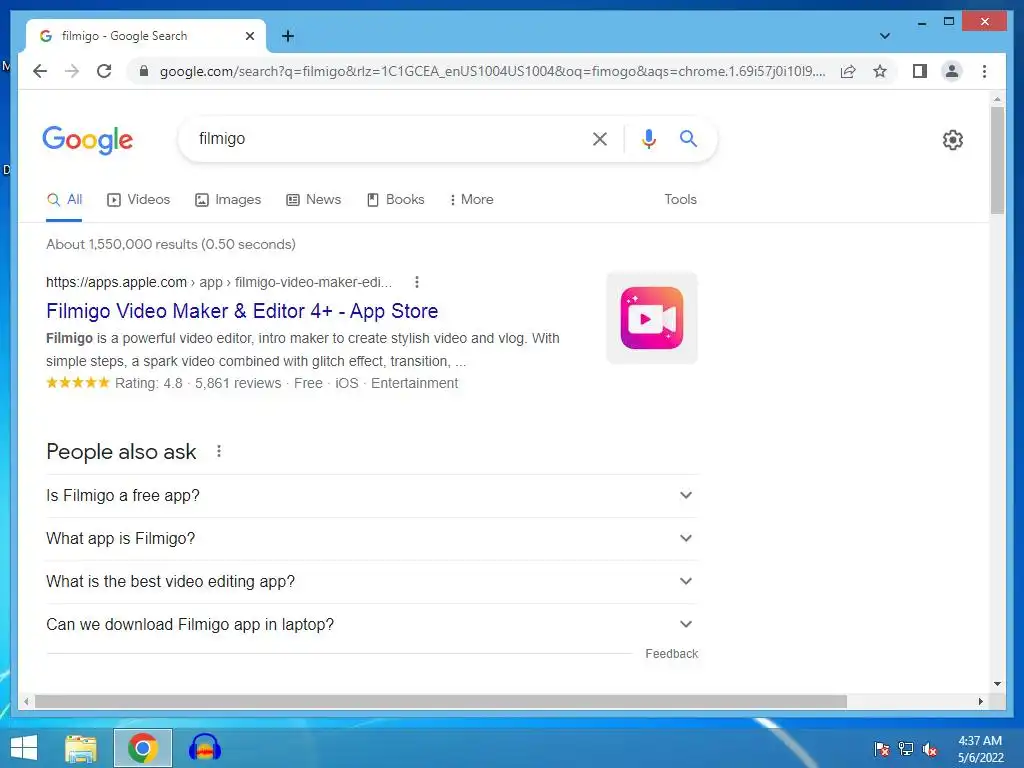Screen dimensions: 1024x768
Task: Switch to the Videos tab
Action: [138, 200]
